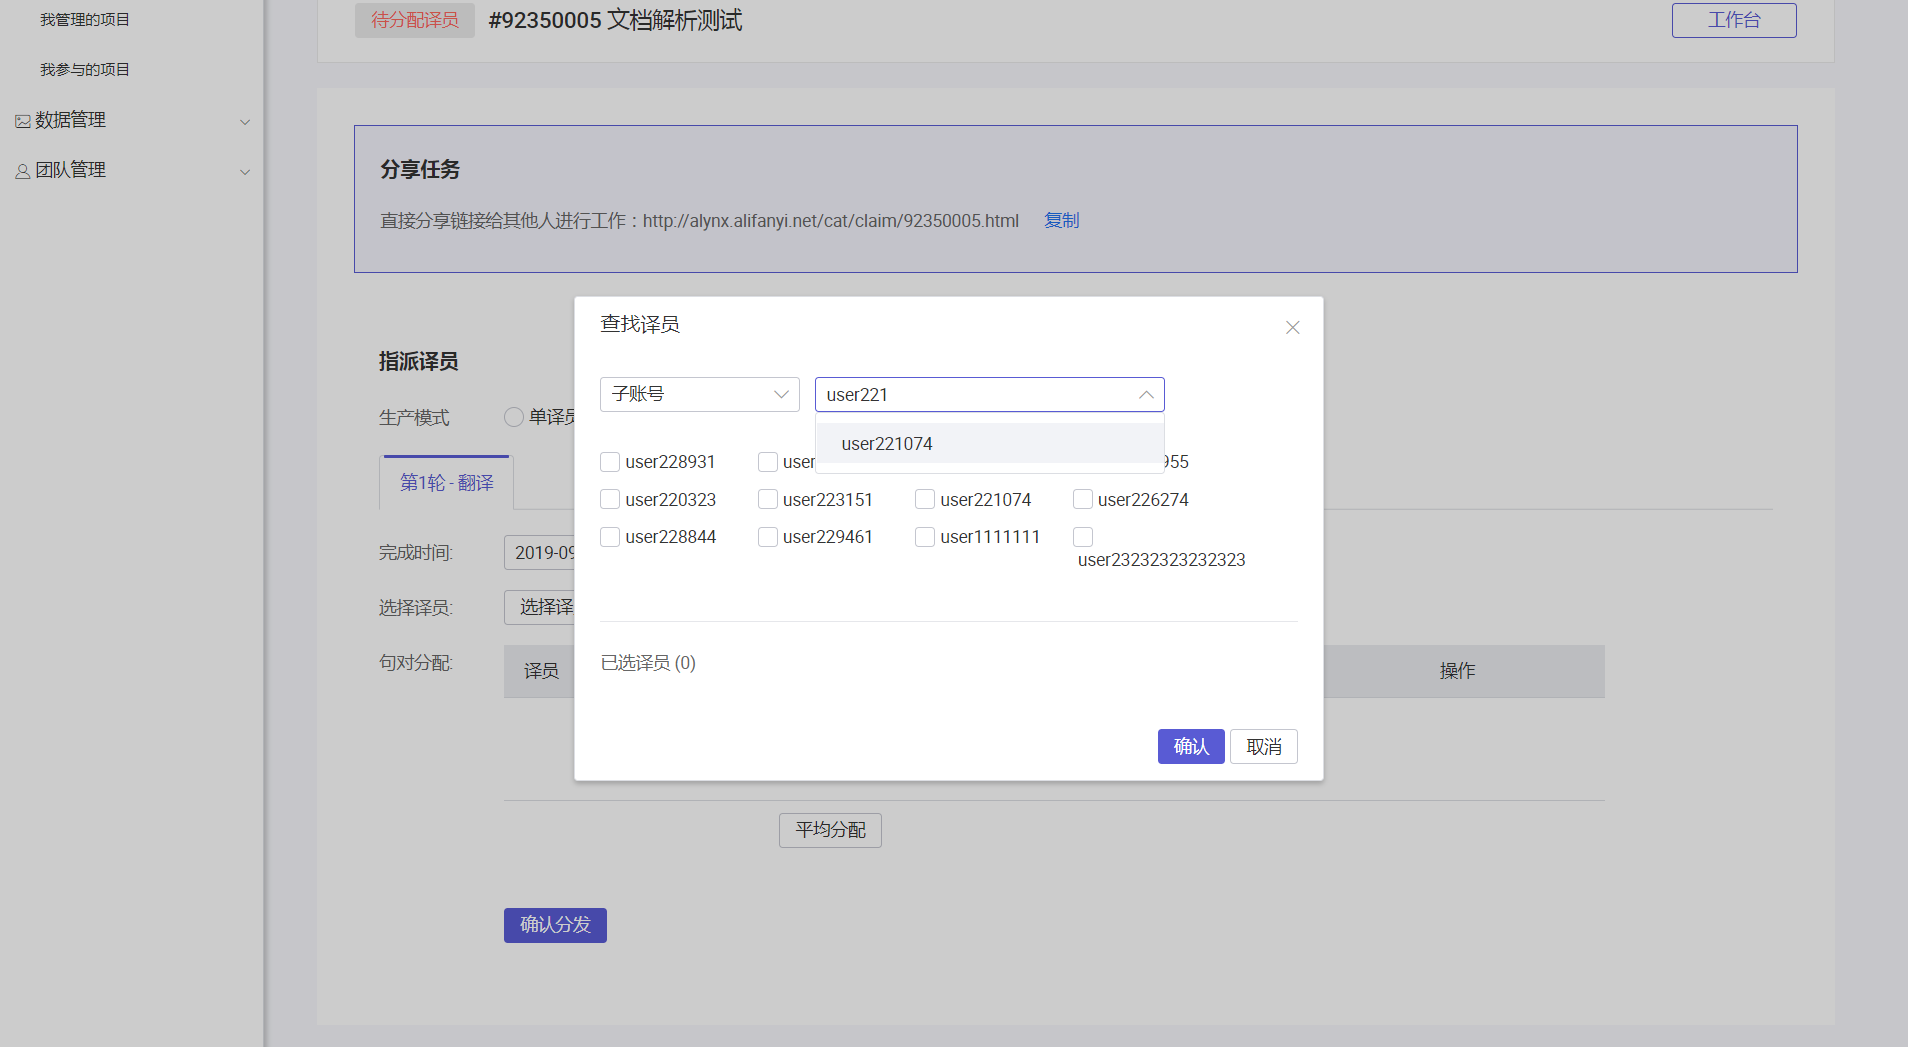Expand the 团队管理 menu chevron

(245, 172)
